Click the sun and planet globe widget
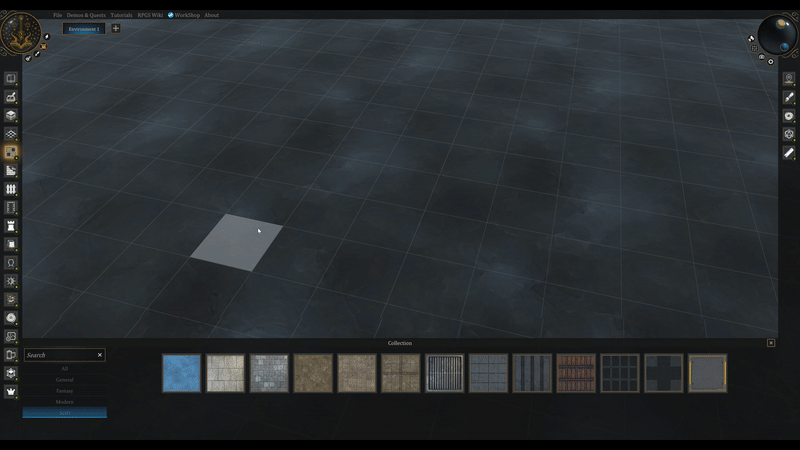 click(x=778, y=34)
